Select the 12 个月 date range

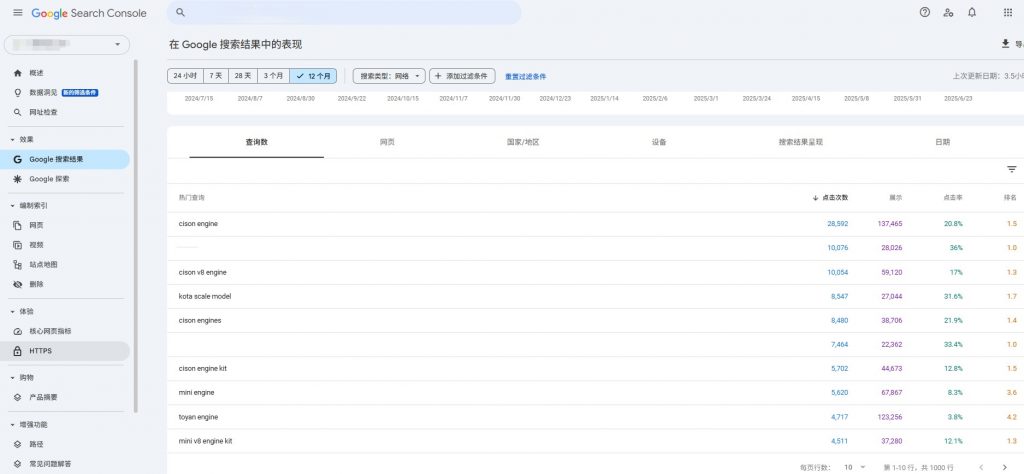pyautogui.click(x=313, y=76)
